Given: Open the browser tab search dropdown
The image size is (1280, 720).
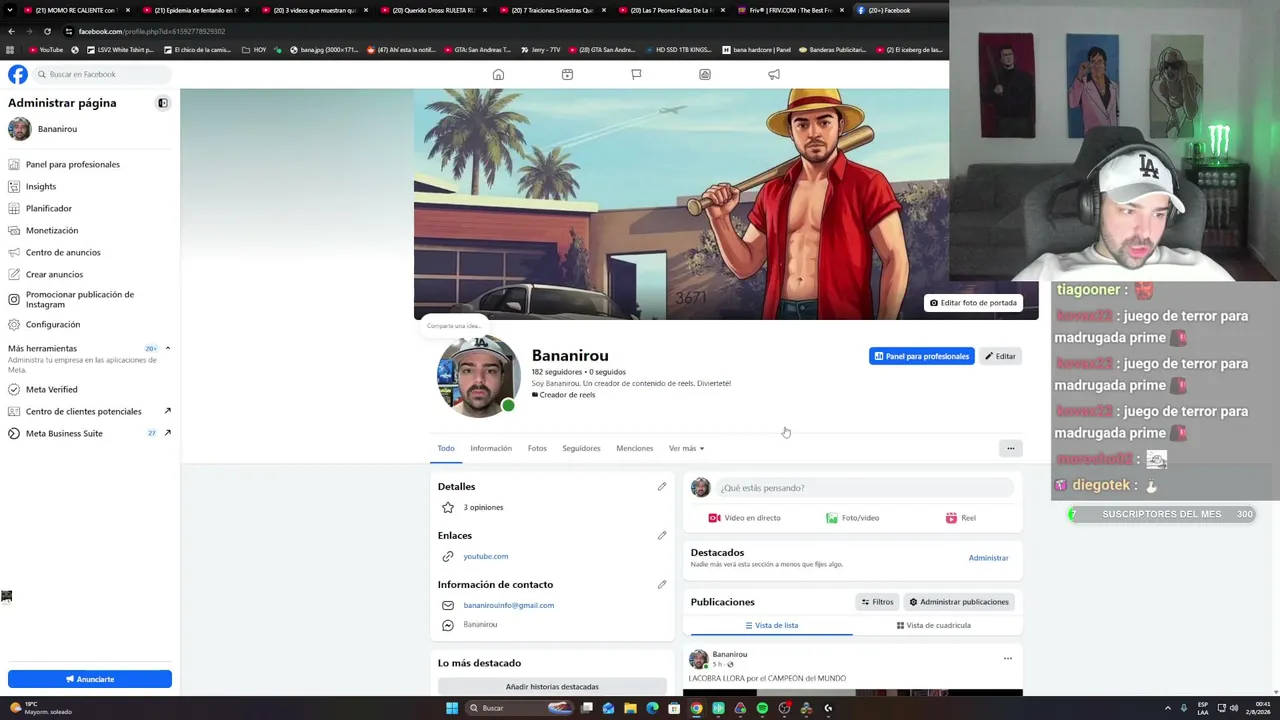Looking at the screenshot, I should [x=10, y=10].
